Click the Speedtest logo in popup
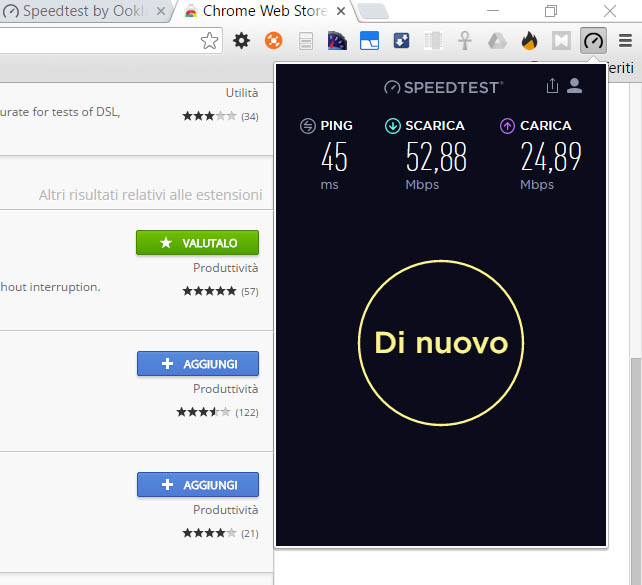The height and width of the screenshot is (585, 642). click(x=443, y=87)
